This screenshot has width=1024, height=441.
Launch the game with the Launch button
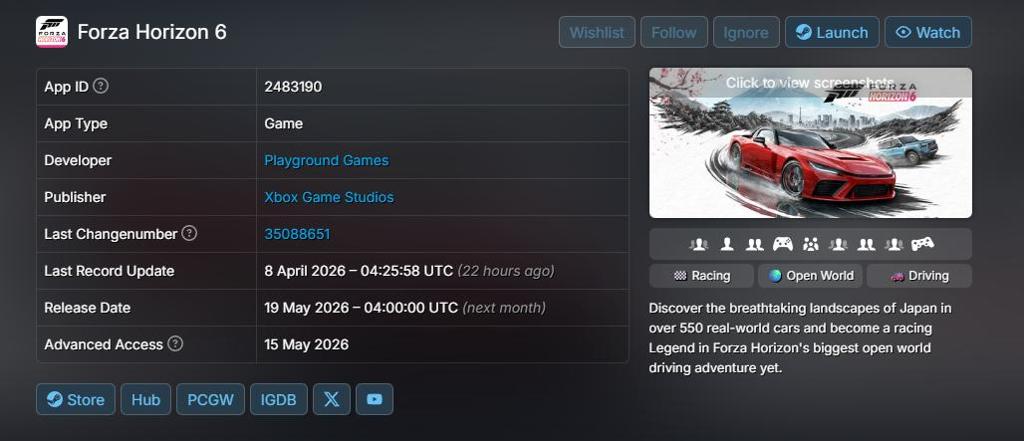832,32
